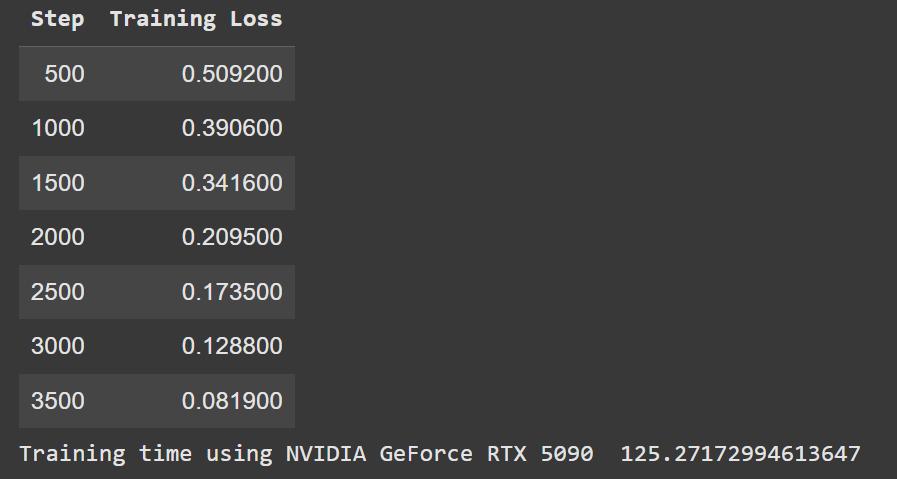Click the Step column header

click(x=57, y=19)
